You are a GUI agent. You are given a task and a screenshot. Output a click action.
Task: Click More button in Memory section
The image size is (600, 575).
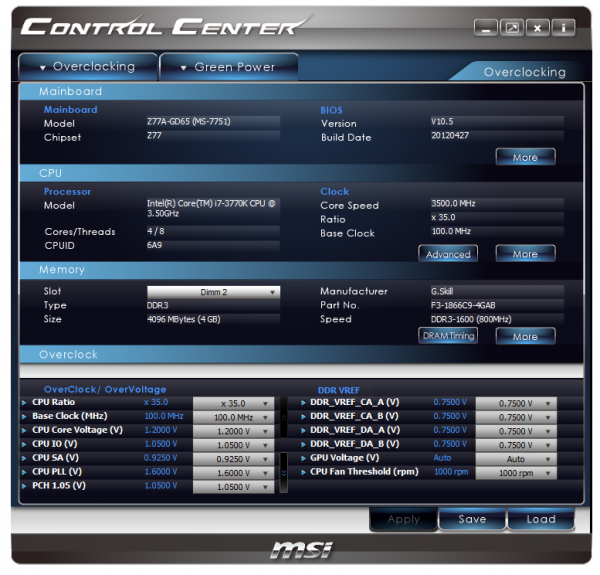coord(525,336)
